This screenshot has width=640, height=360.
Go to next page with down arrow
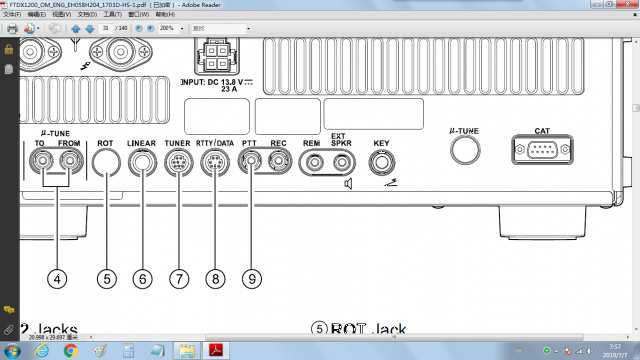(x=90, y=29)
